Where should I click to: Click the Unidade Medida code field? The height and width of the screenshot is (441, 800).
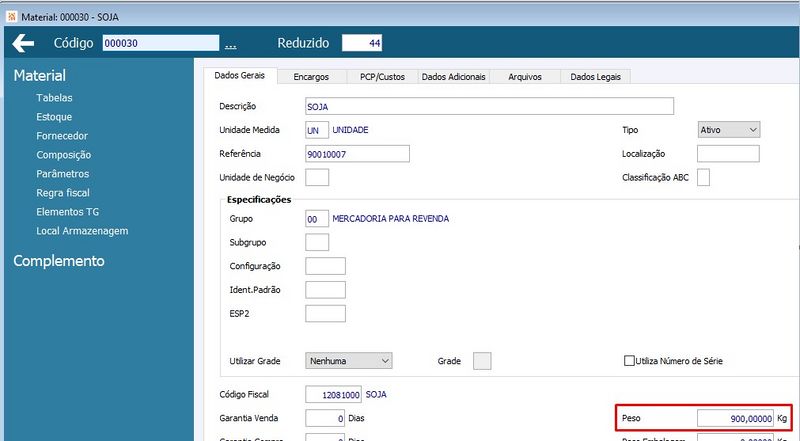tap(317, 130)
